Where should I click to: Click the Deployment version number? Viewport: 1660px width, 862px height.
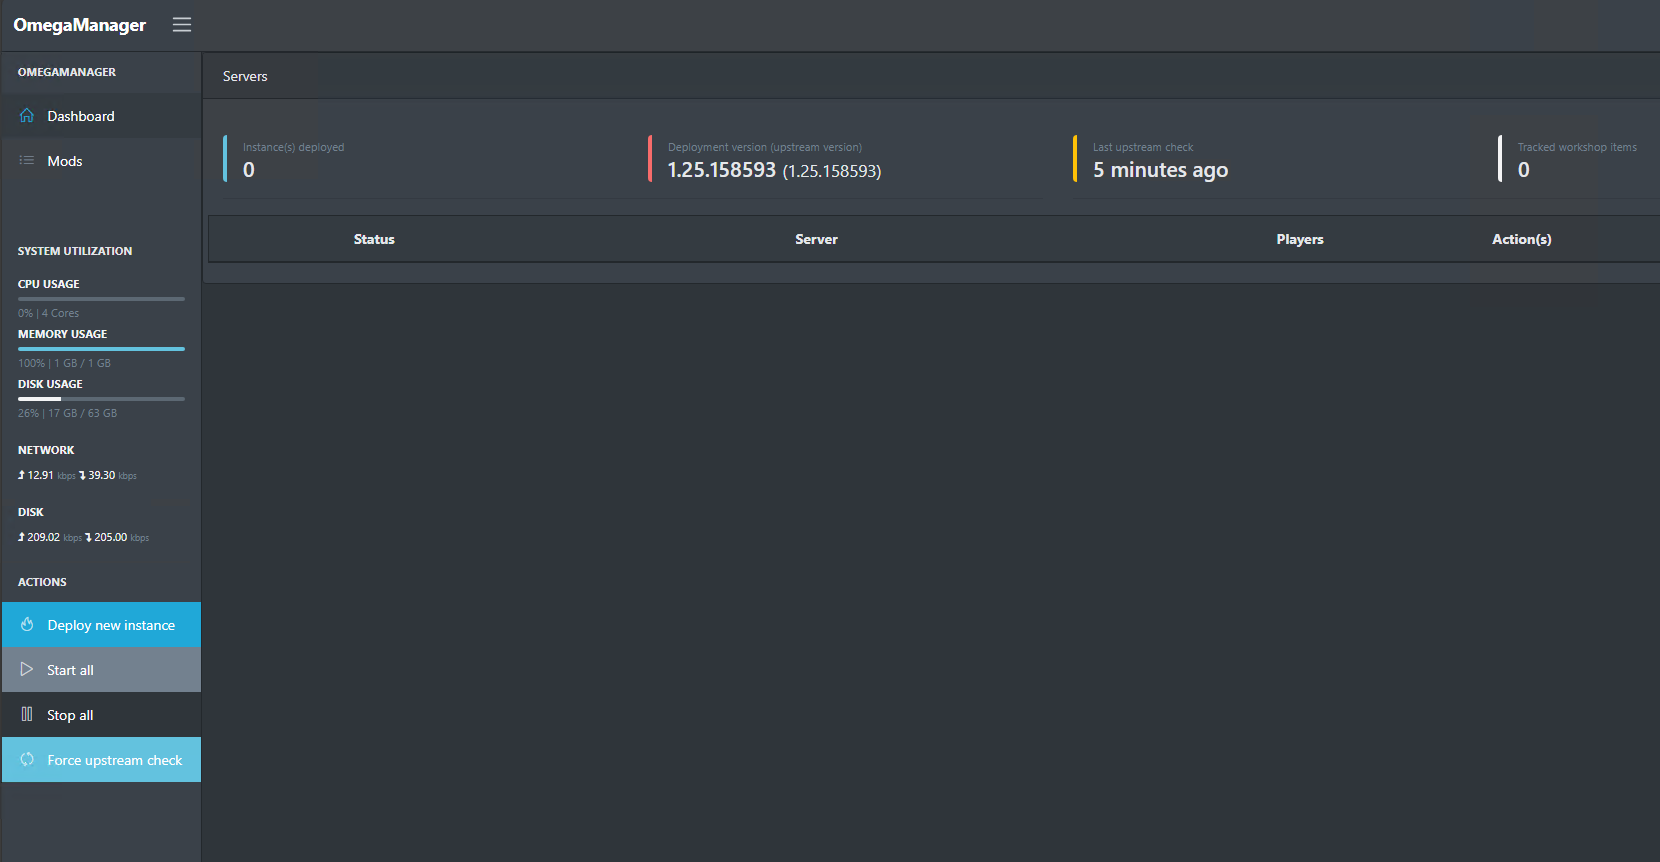pos(721,171)
